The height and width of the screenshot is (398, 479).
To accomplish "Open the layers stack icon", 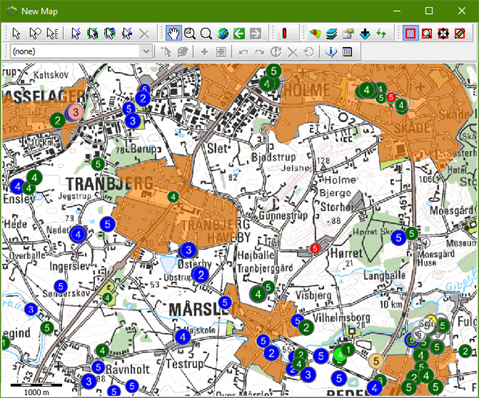I will pyautogui.click(x=332, y=33).
